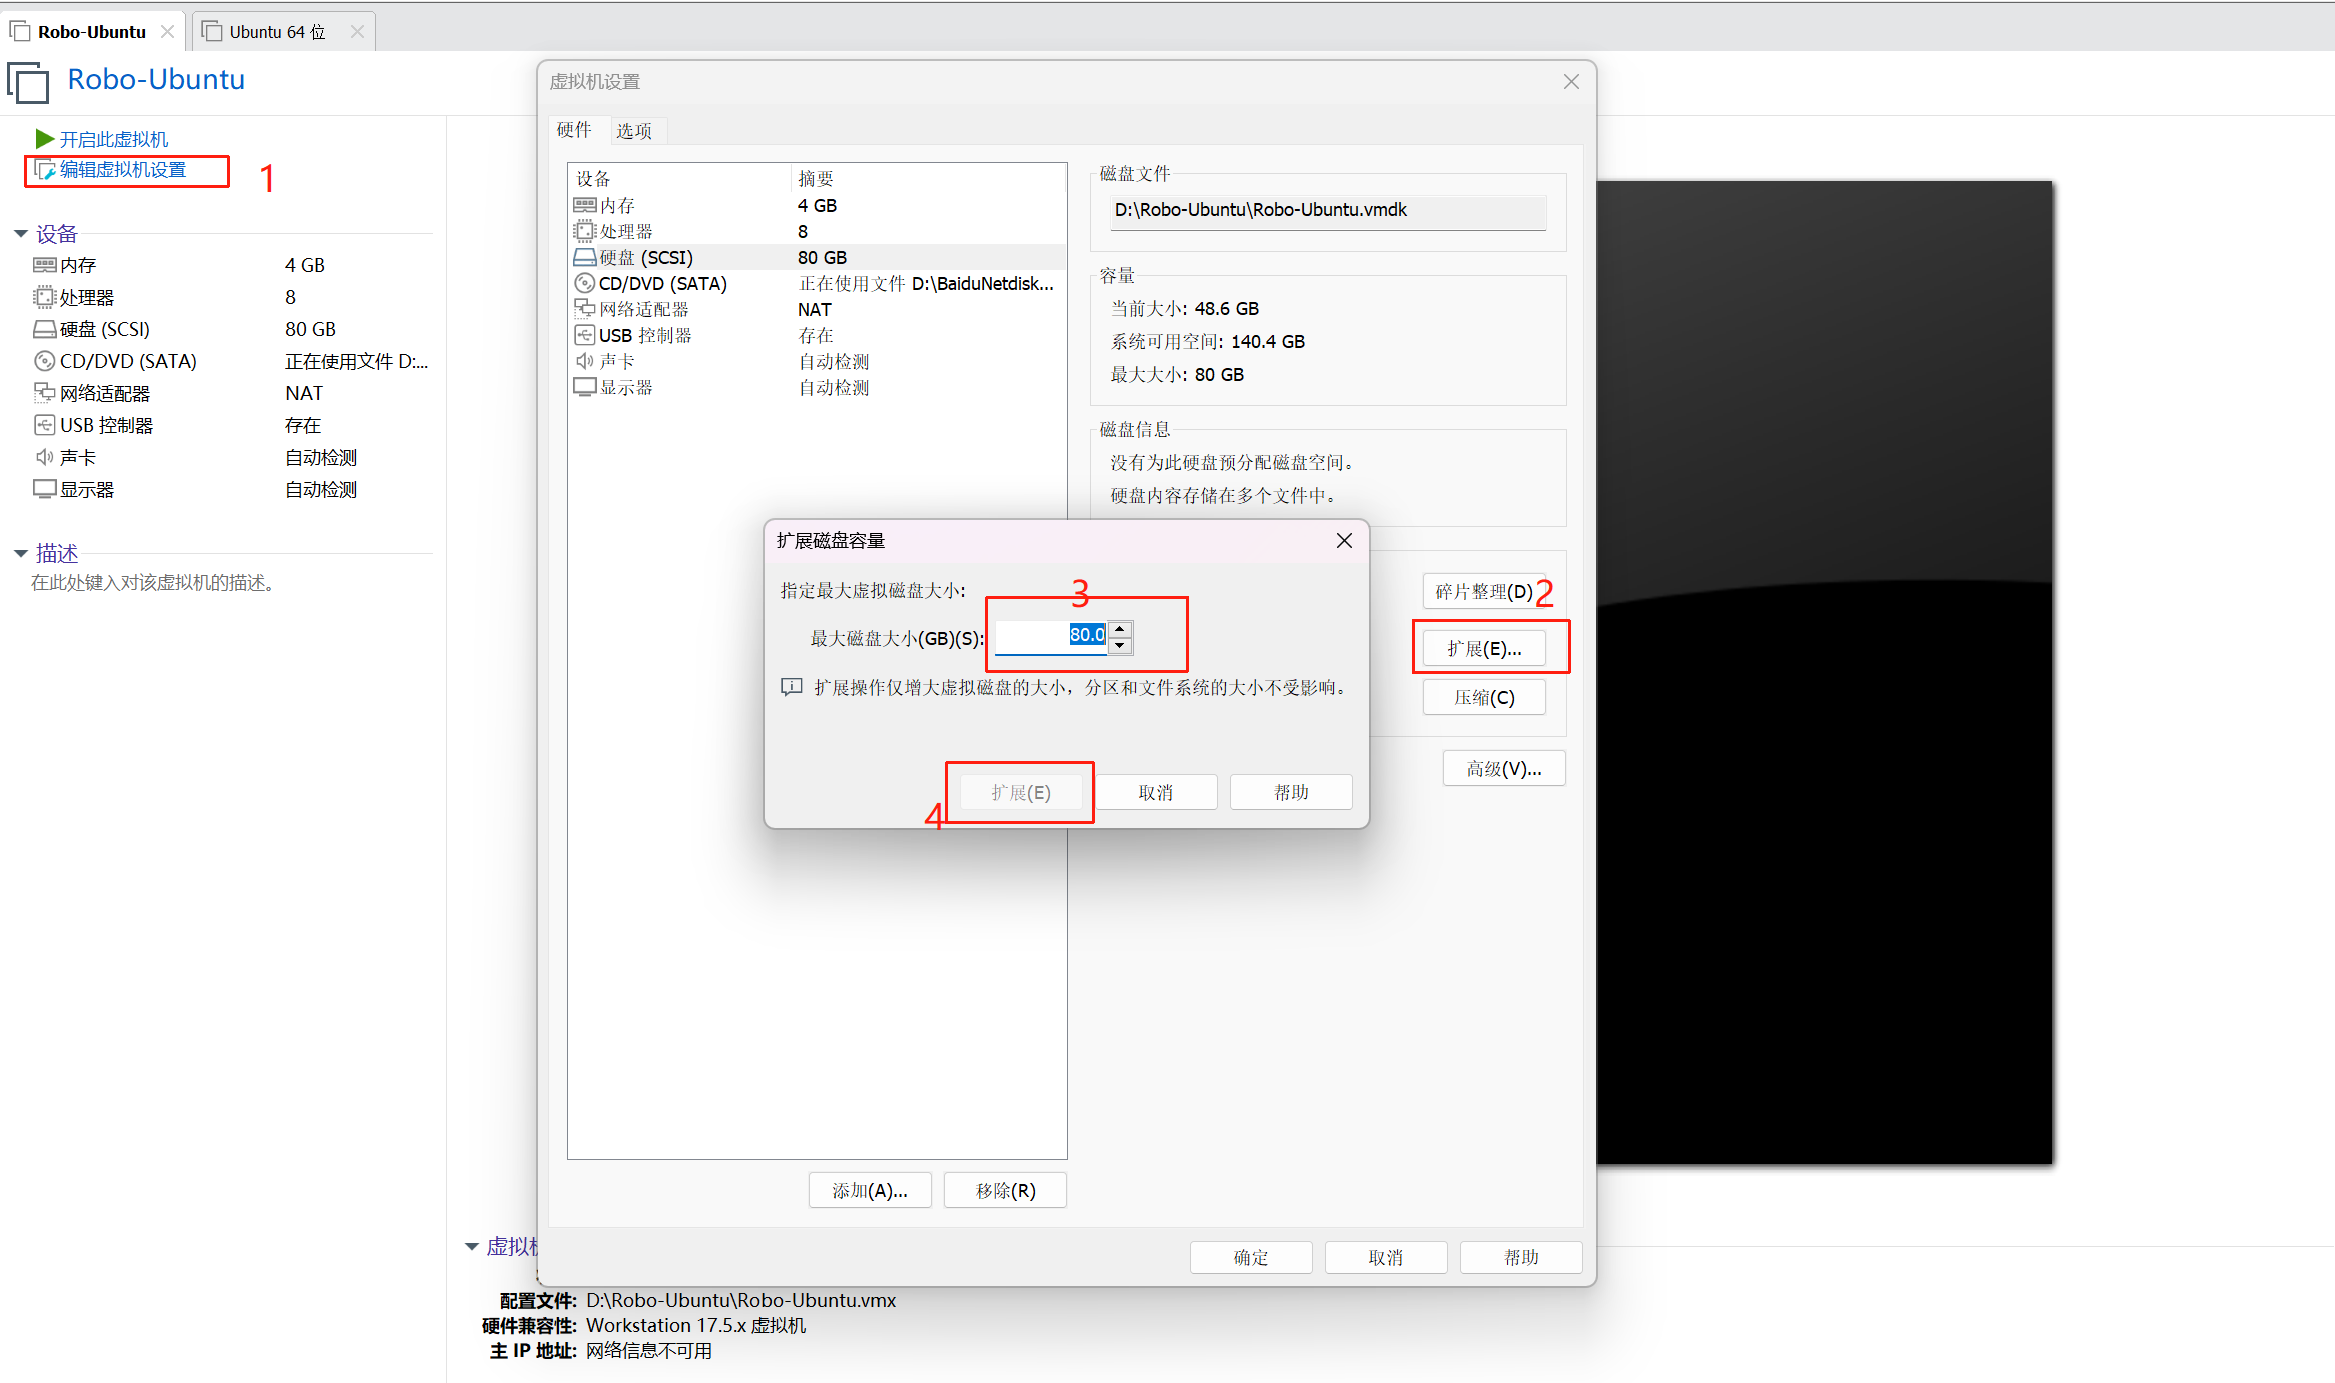This screenshot has height=1383, width=2335.
Task: Increase max disk size with up arrow
Action: tap(1120, 628)
